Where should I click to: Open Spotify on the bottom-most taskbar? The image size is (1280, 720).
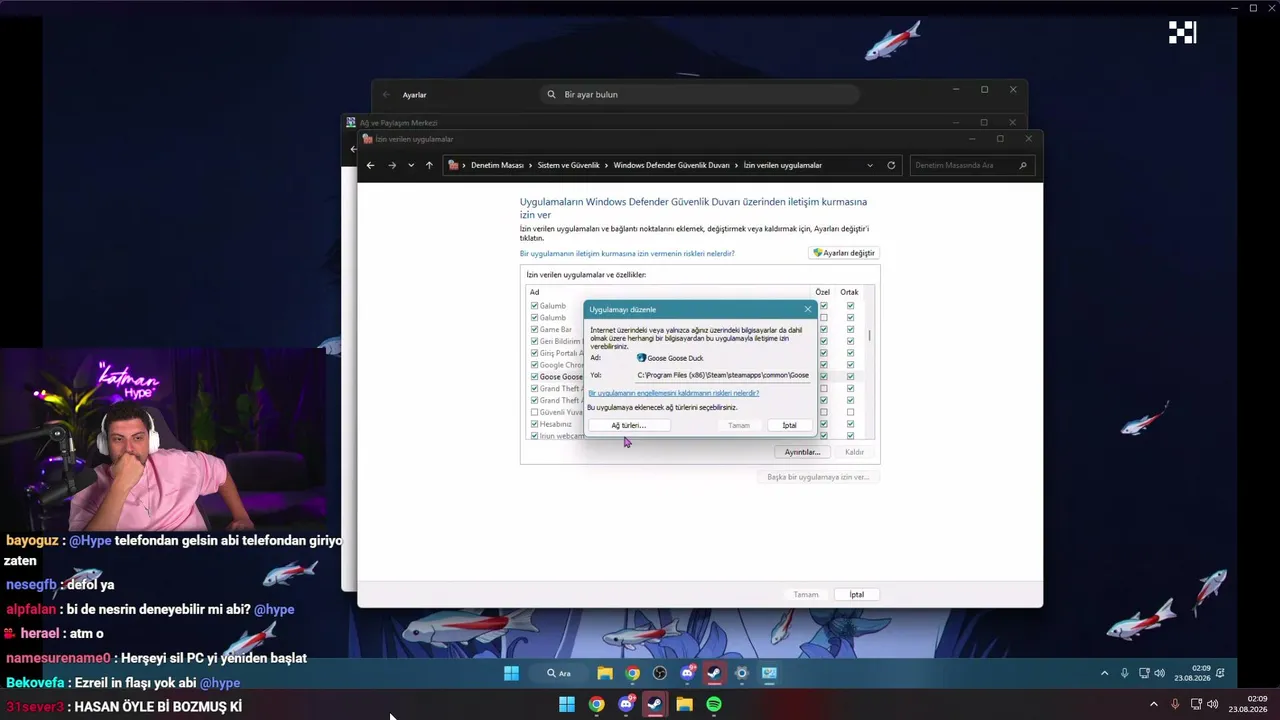(x=714, y=704)
